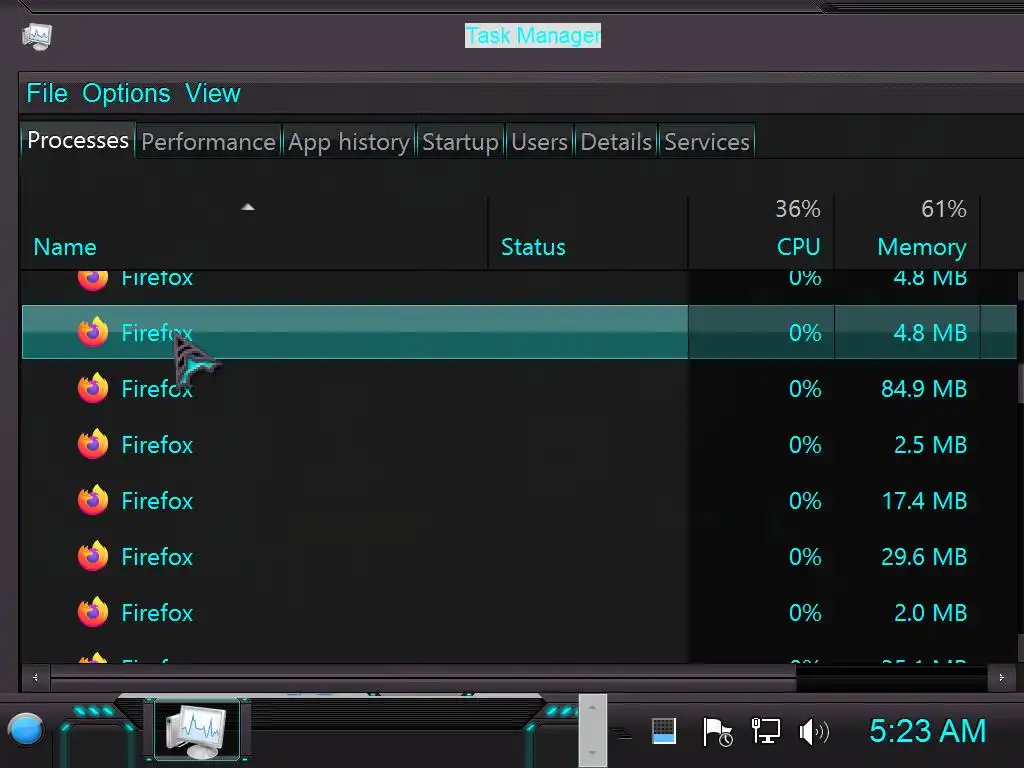Click the horizontal scrollbar left arrow
This screenshot has height=768, width=1024.
[35, 678]
